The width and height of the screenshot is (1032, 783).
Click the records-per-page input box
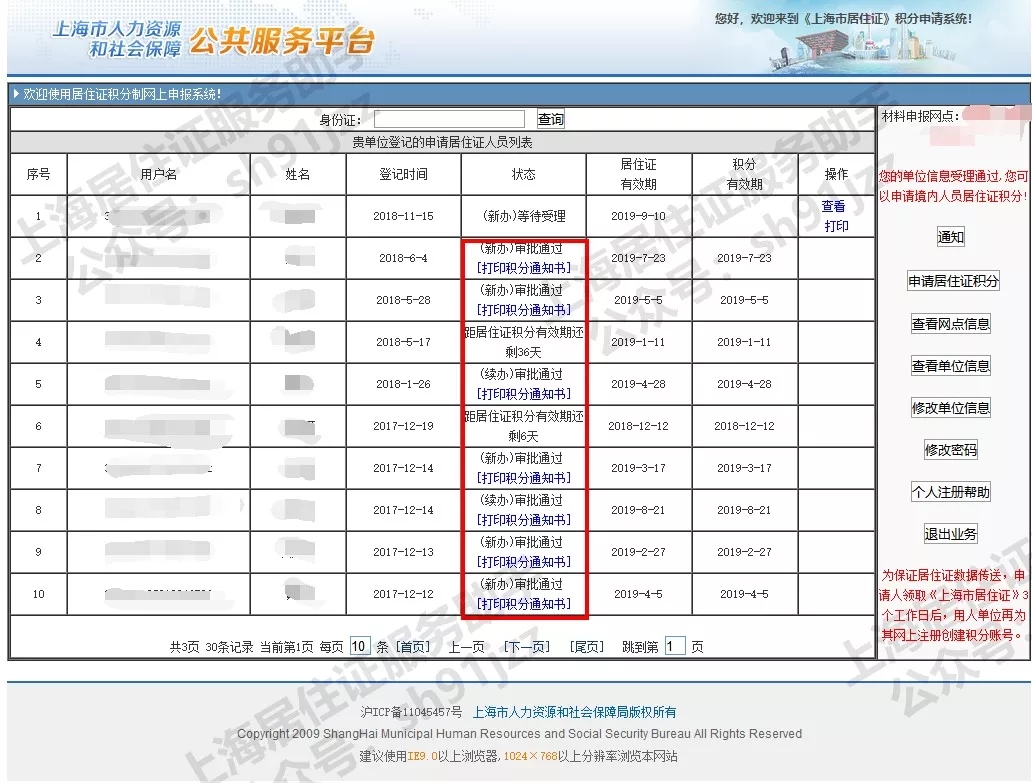[360, 647]
